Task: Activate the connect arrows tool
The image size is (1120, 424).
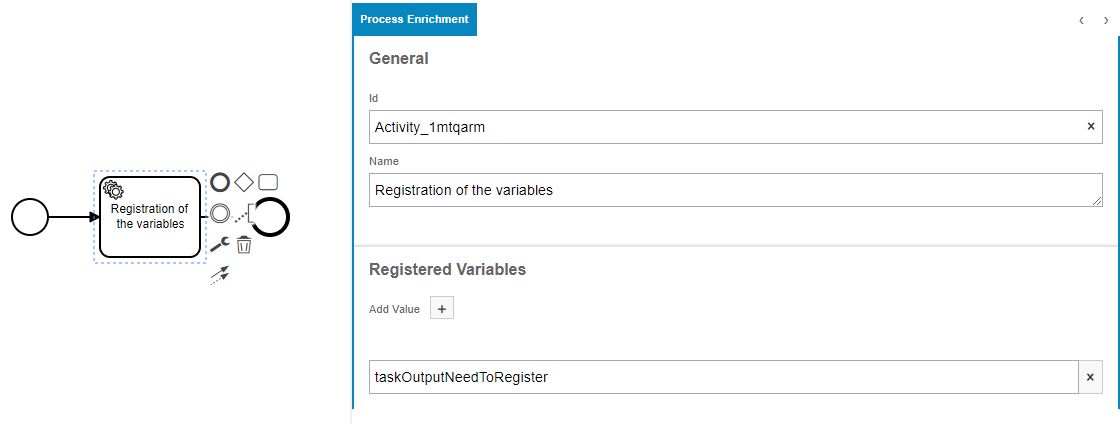Action: (x=219, y=276)
